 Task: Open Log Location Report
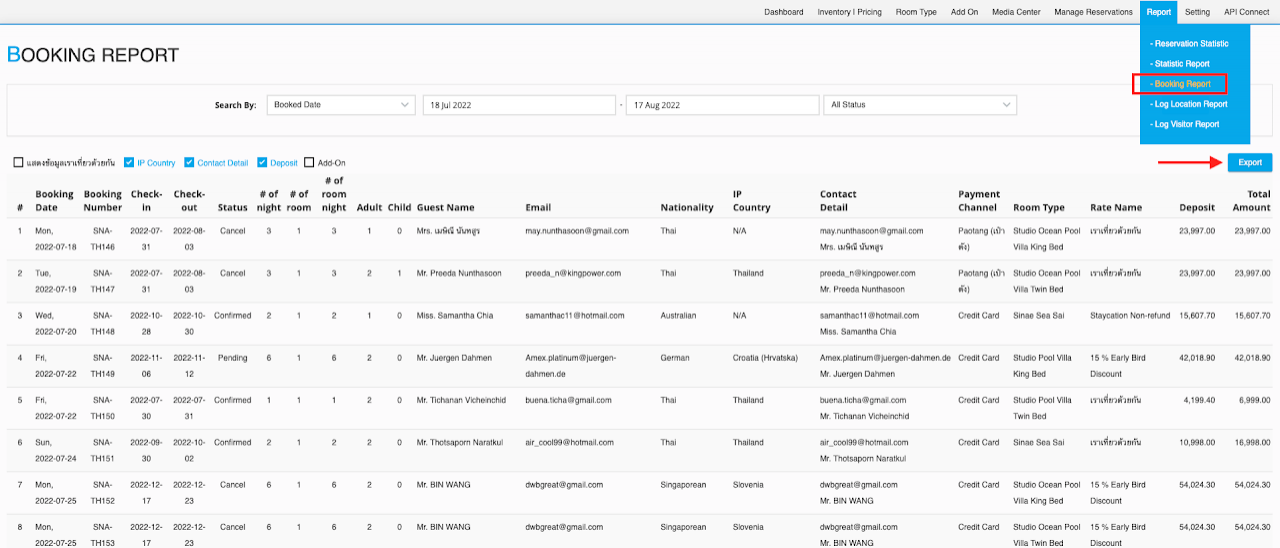pos(1189,104)
